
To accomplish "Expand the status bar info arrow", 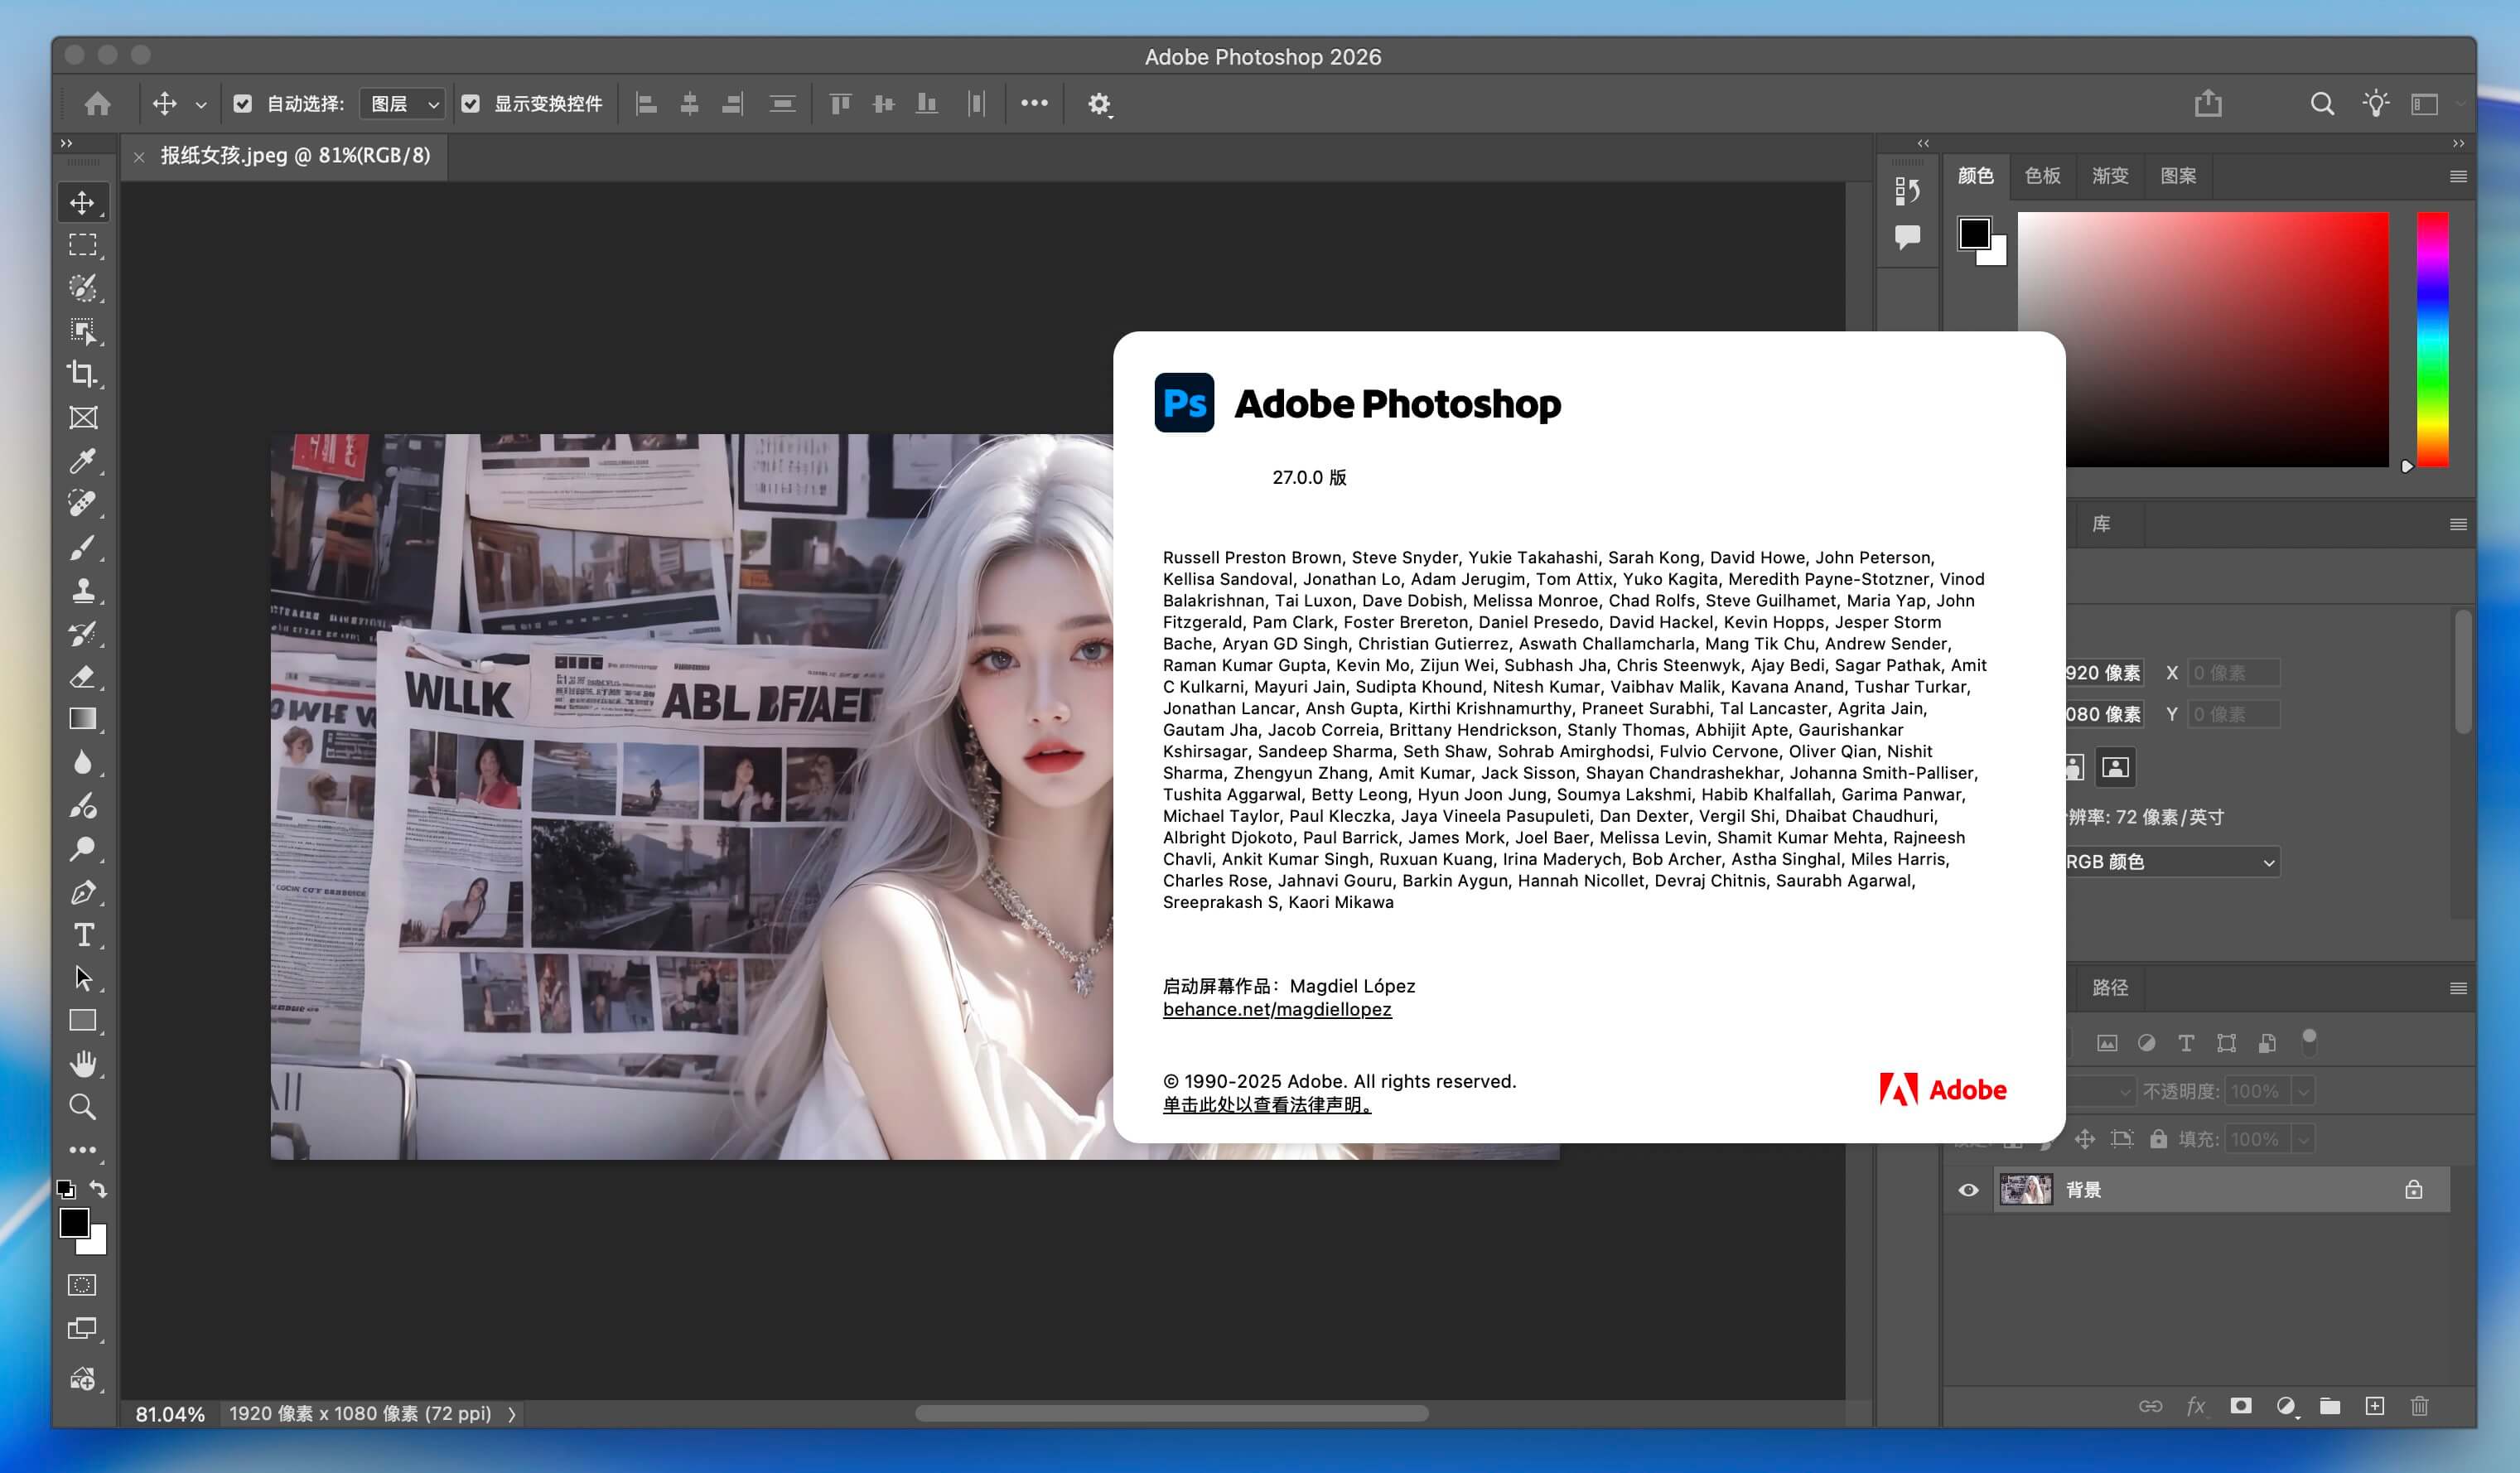I will (512, 1414).
